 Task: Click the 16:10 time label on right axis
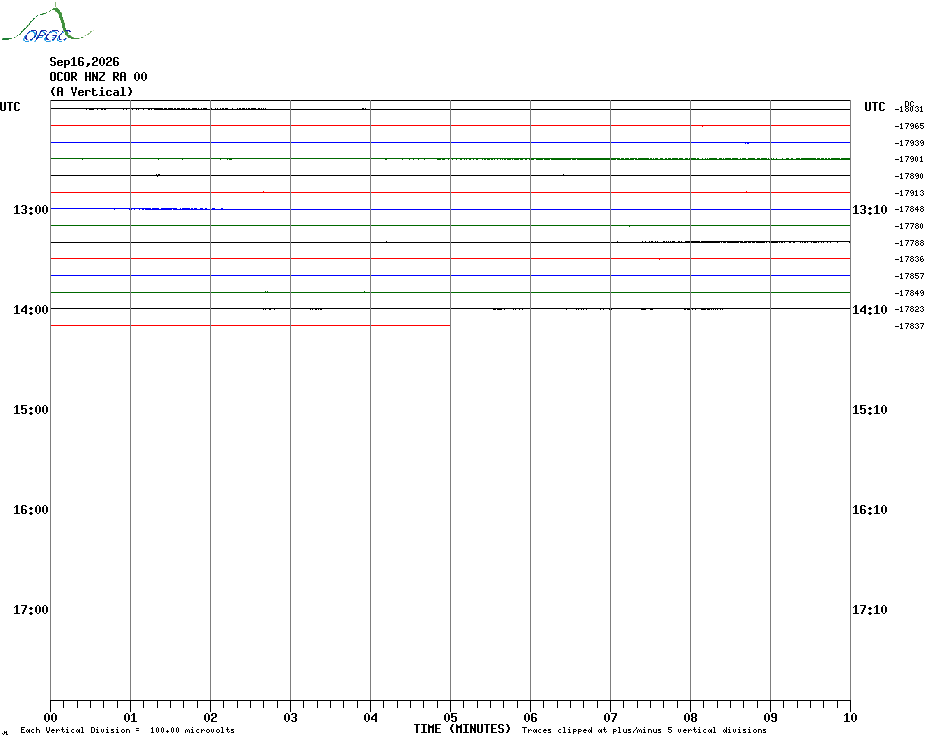click(870, 510)
